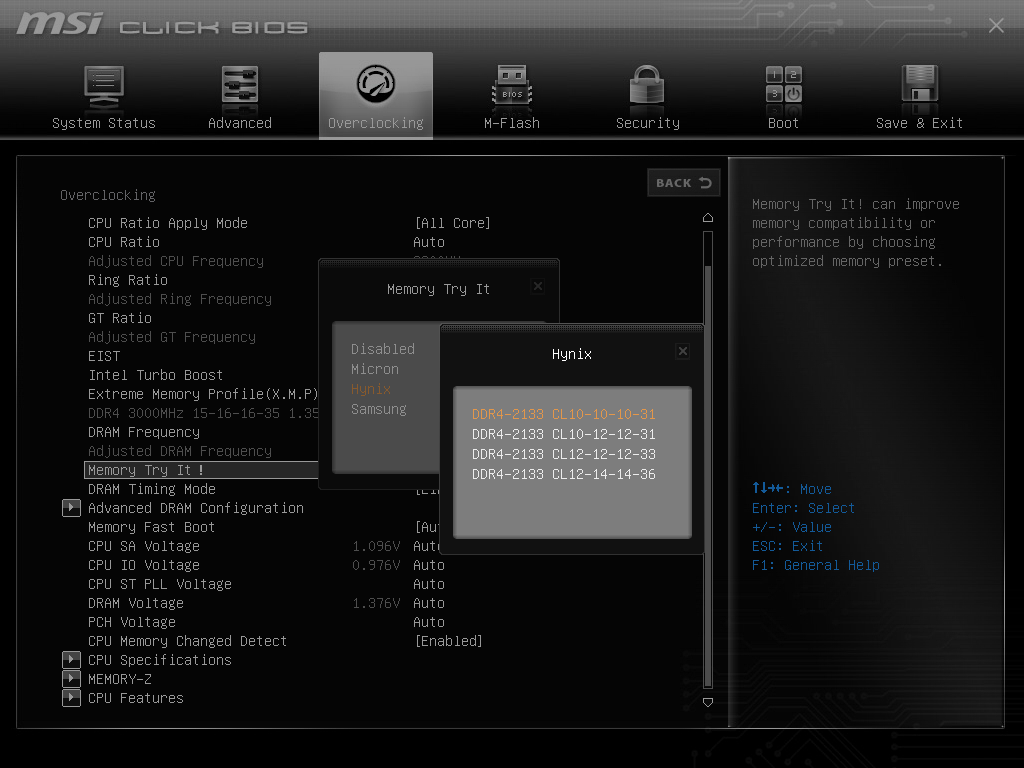Select Extreme Memory Profile(X.M.P) setting

tap(203, 394)
